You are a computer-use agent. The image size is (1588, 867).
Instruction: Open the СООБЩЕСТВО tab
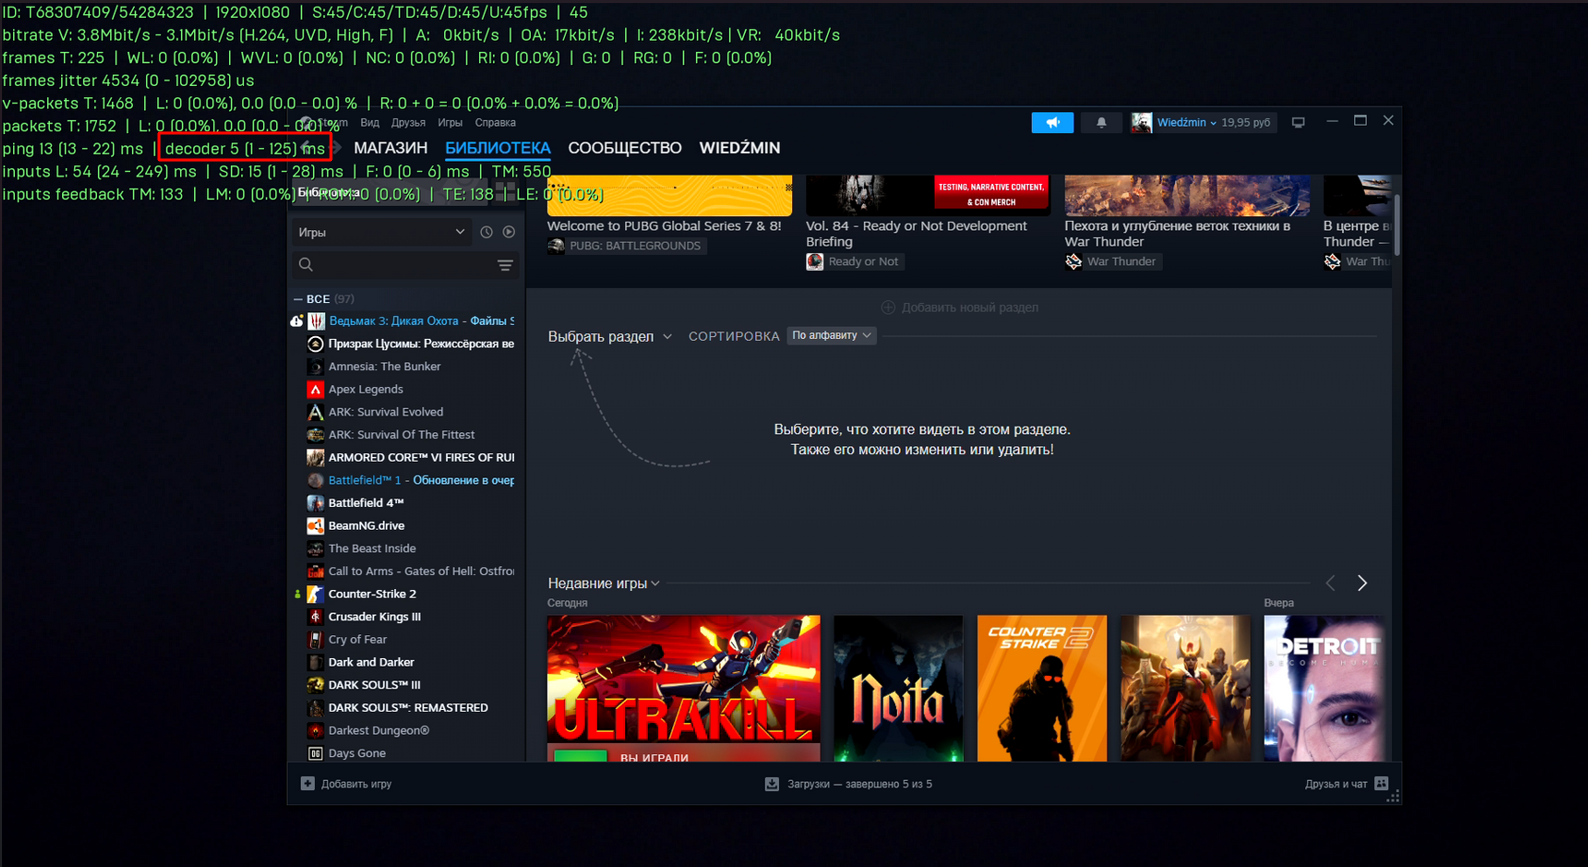tap(625, 148)
